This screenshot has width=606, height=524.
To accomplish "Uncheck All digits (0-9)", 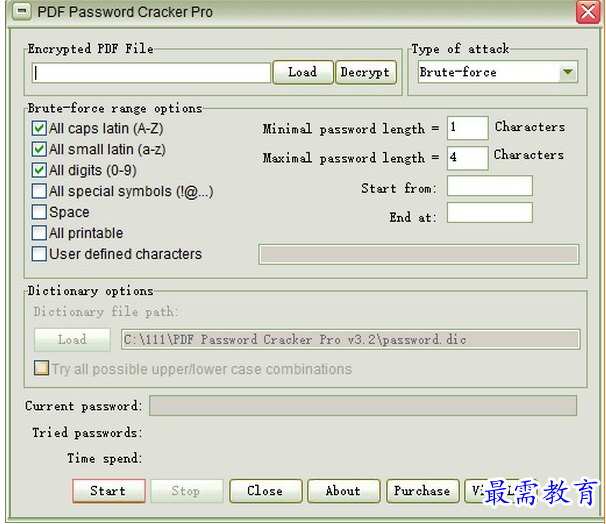I will tap(39, 170).
